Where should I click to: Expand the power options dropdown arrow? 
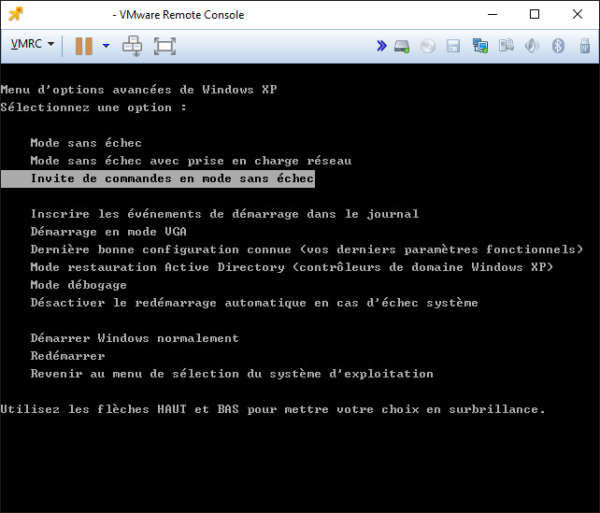click(106, 46)
